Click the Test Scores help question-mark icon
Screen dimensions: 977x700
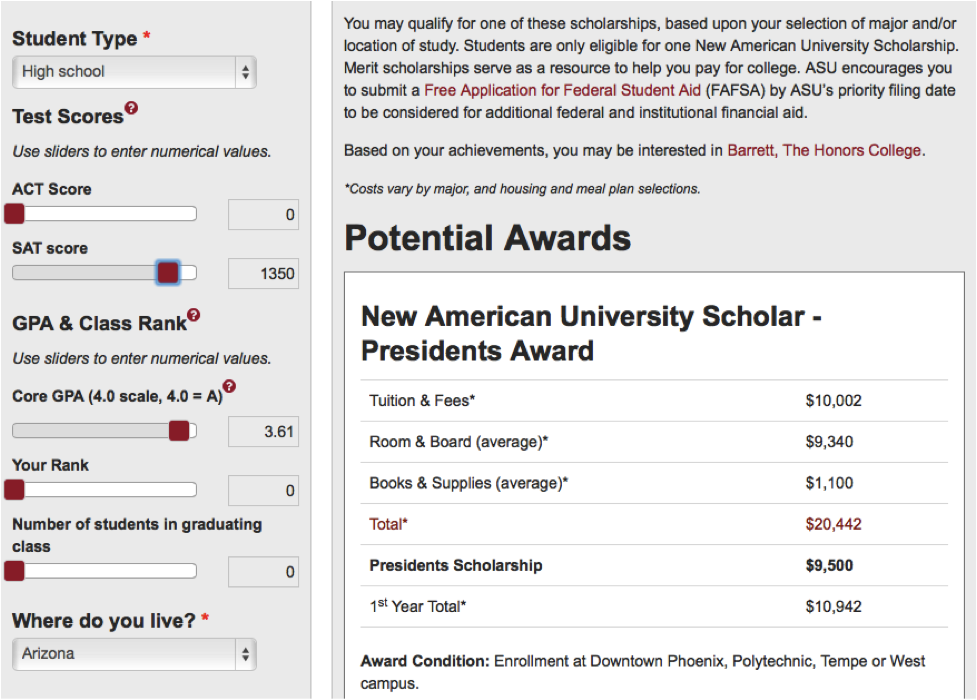coord(131,108)
